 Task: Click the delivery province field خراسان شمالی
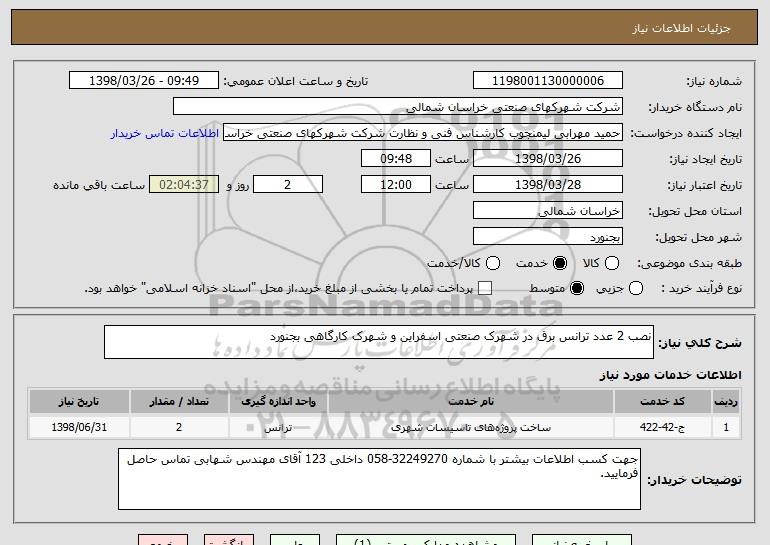(x=548, y=211)
